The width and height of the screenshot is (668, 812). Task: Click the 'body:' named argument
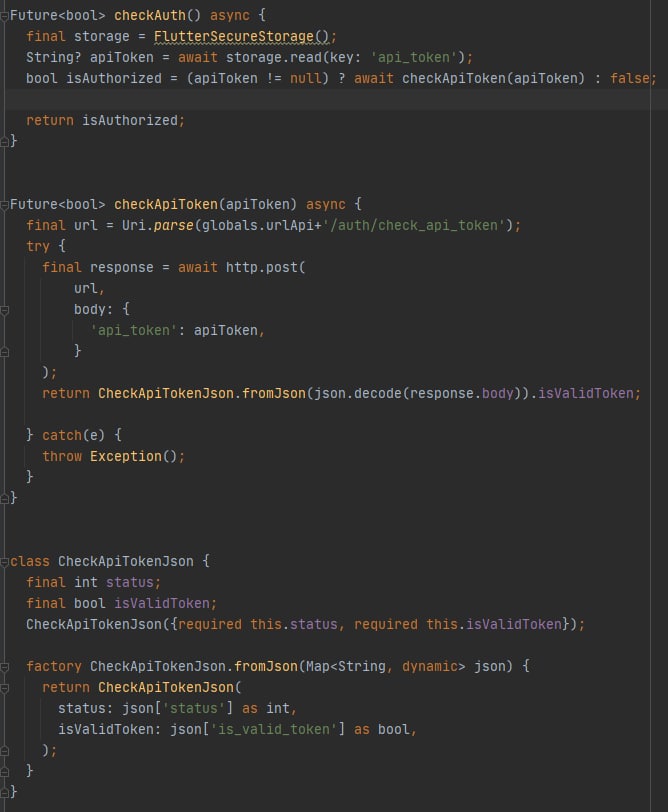click(93, 310)
